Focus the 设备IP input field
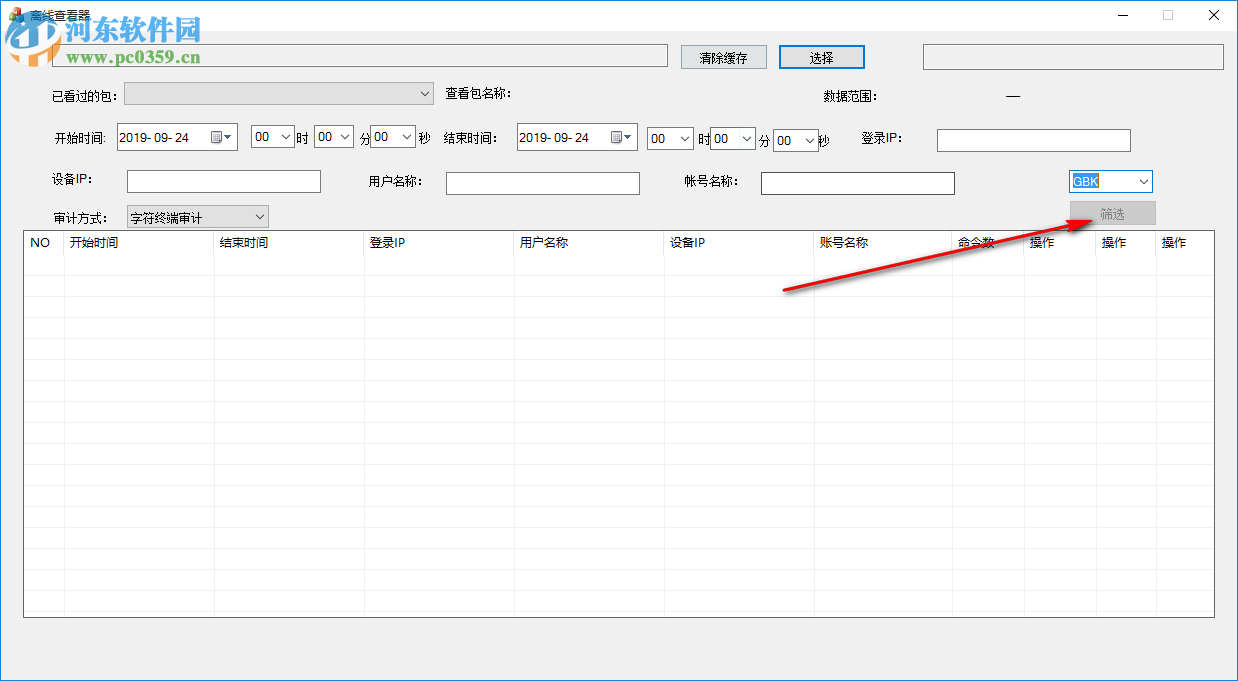The width and height of the screenshot is (1238, 681). (x=224, y=181)
